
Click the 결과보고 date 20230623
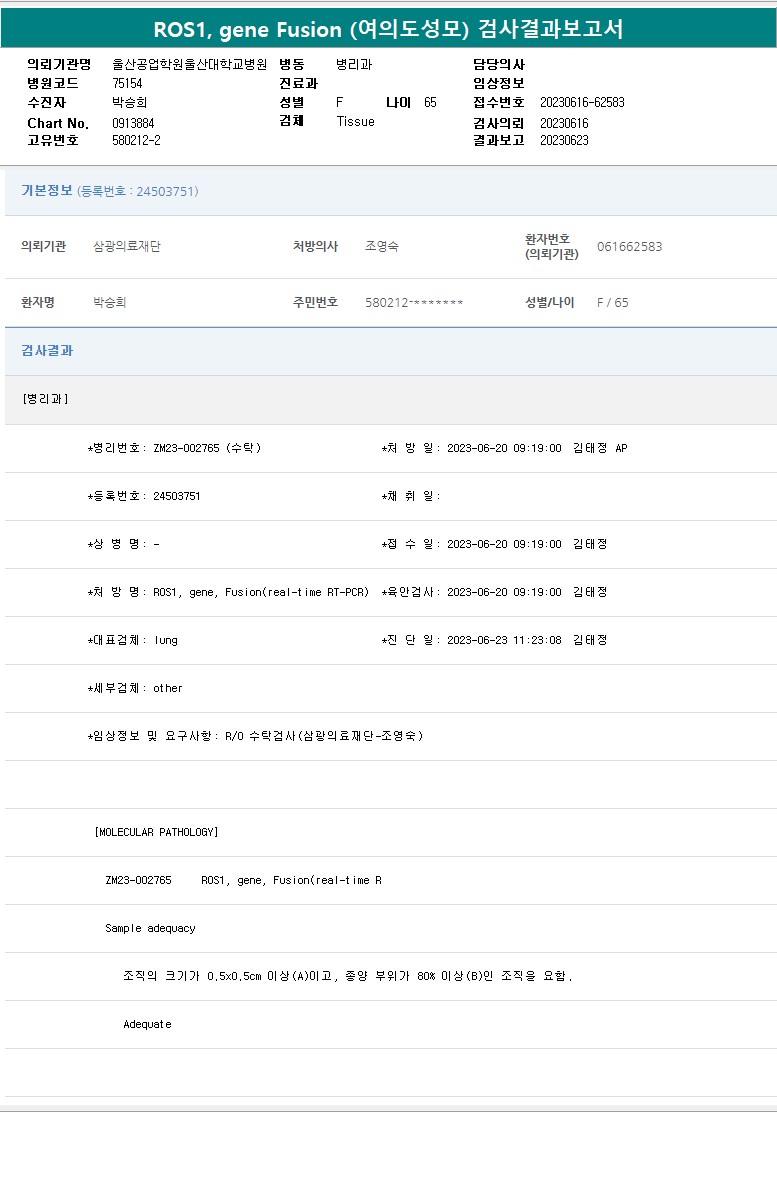coord(564,141)
